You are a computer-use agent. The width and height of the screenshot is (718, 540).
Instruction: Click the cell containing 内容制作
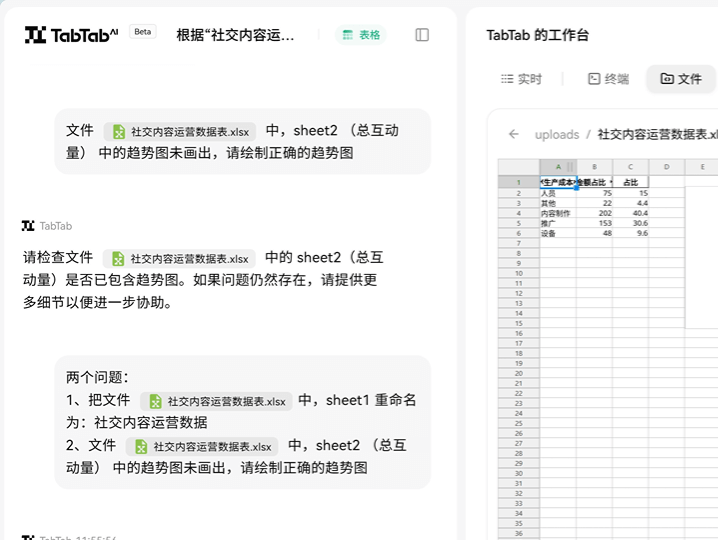click(x=555, y=213)
